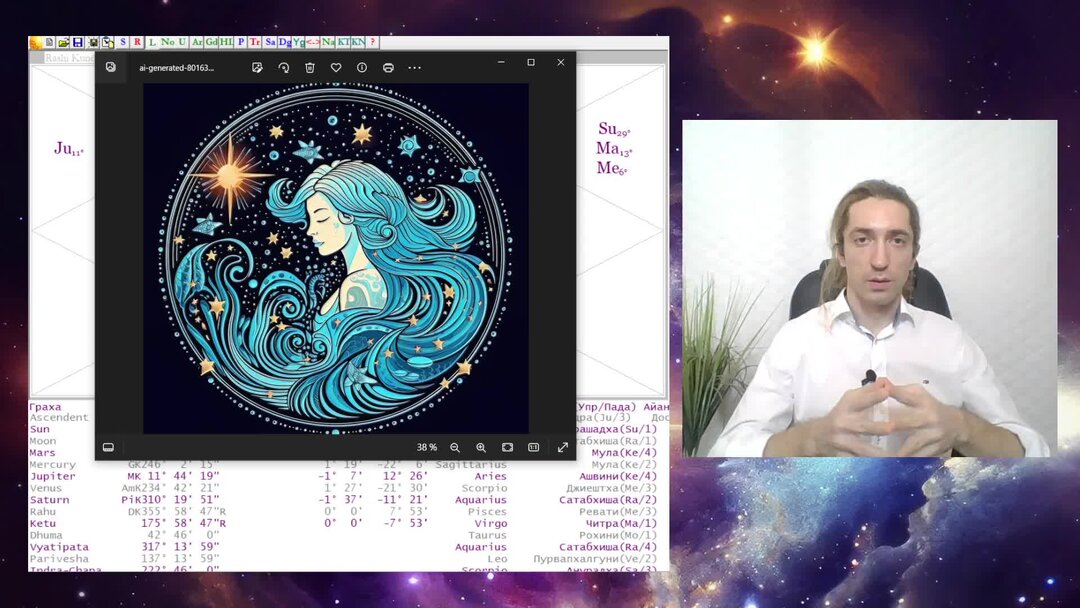Click the HI toolbar button

pos(226,42)
